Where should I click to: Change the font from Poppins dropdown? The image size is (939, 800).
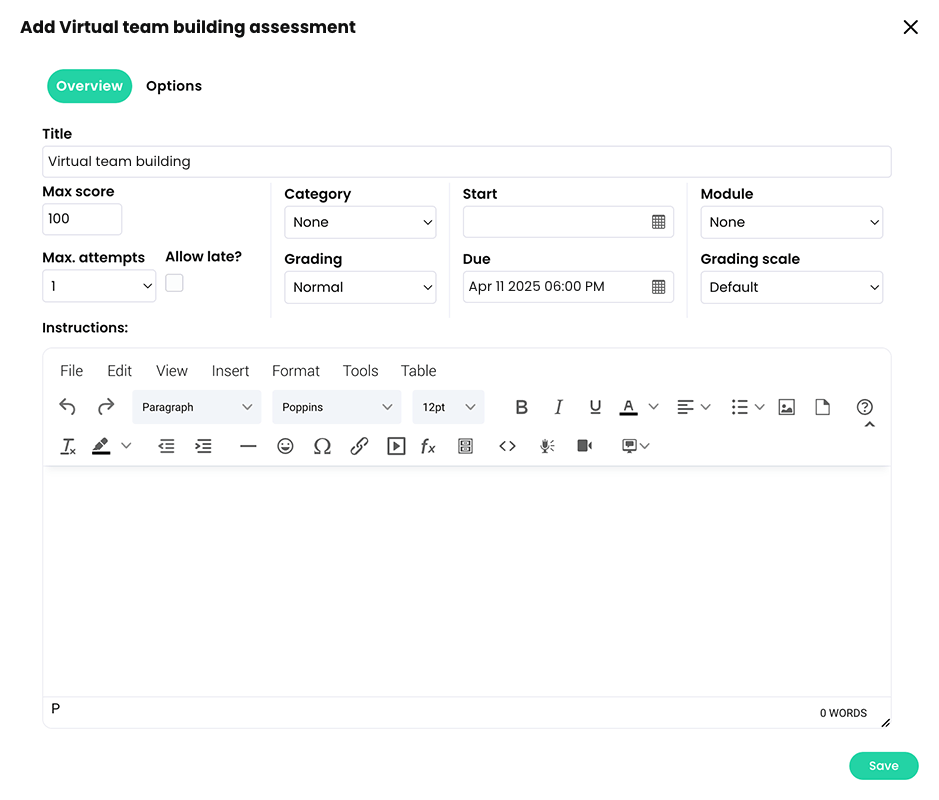point(336,407)
